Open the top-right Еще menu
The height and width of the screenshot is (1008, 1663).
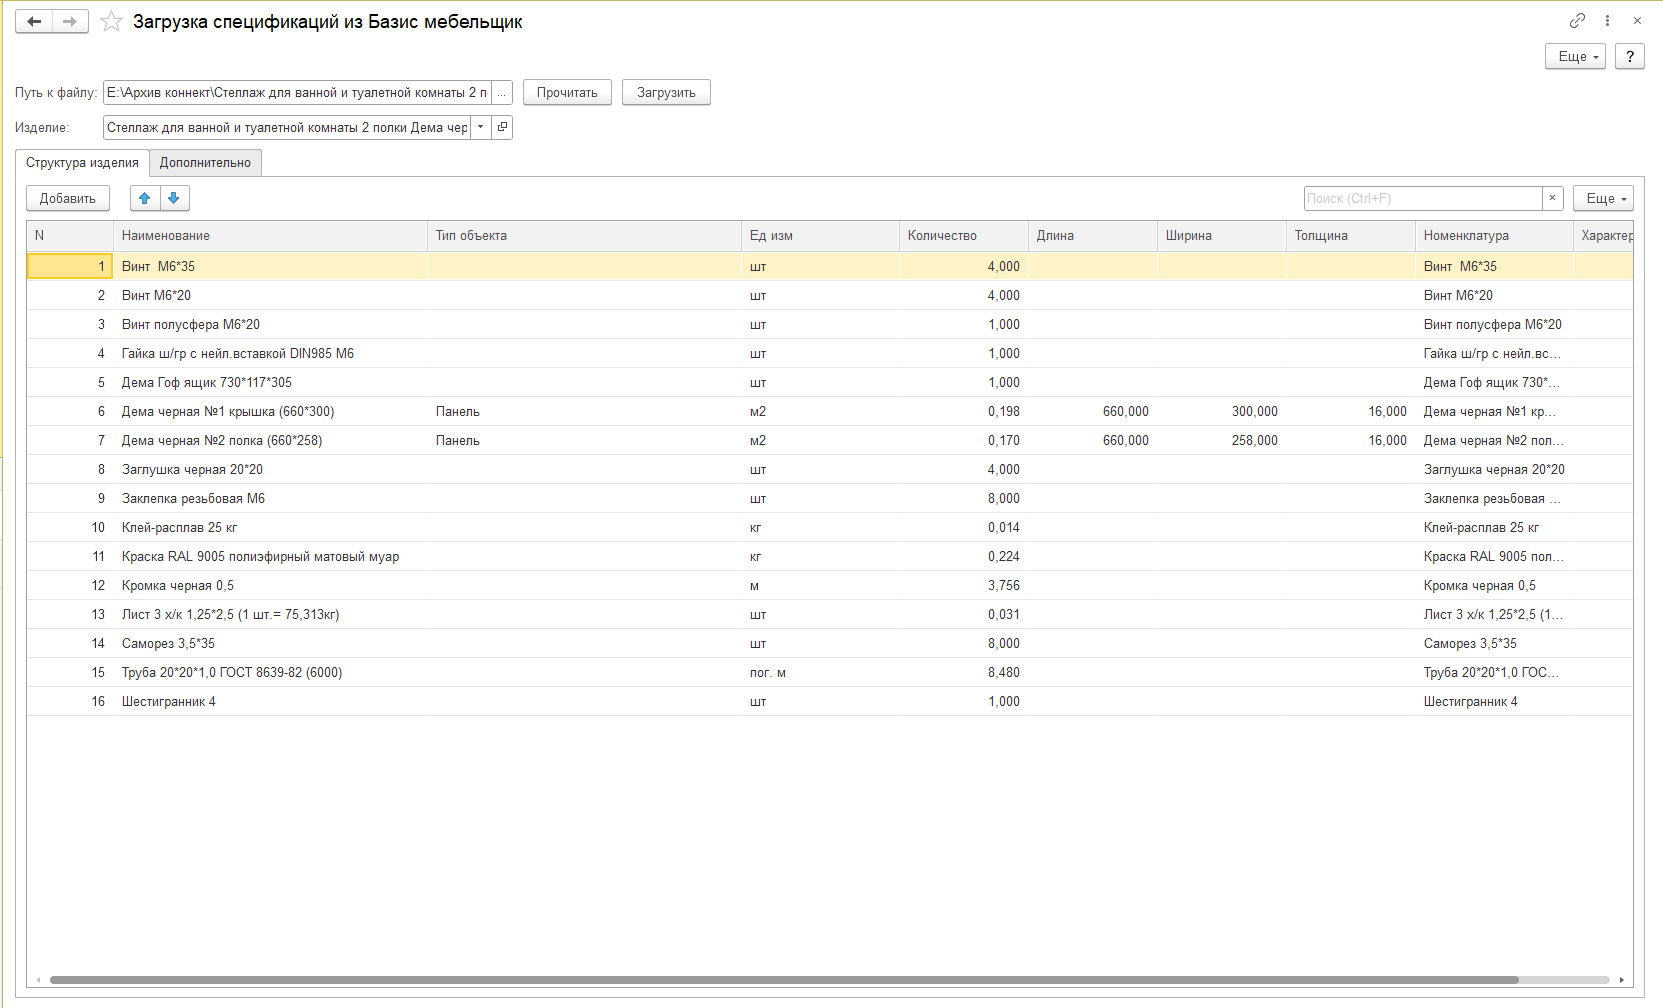(x=1576, y=56)
